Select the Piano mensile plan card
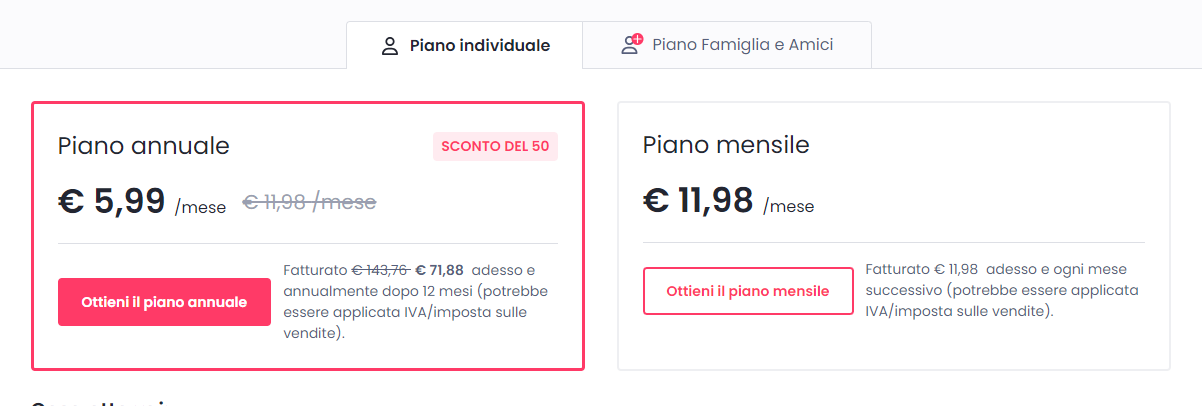This screenshot has height=406, width=1202. (x=894, y=236)
